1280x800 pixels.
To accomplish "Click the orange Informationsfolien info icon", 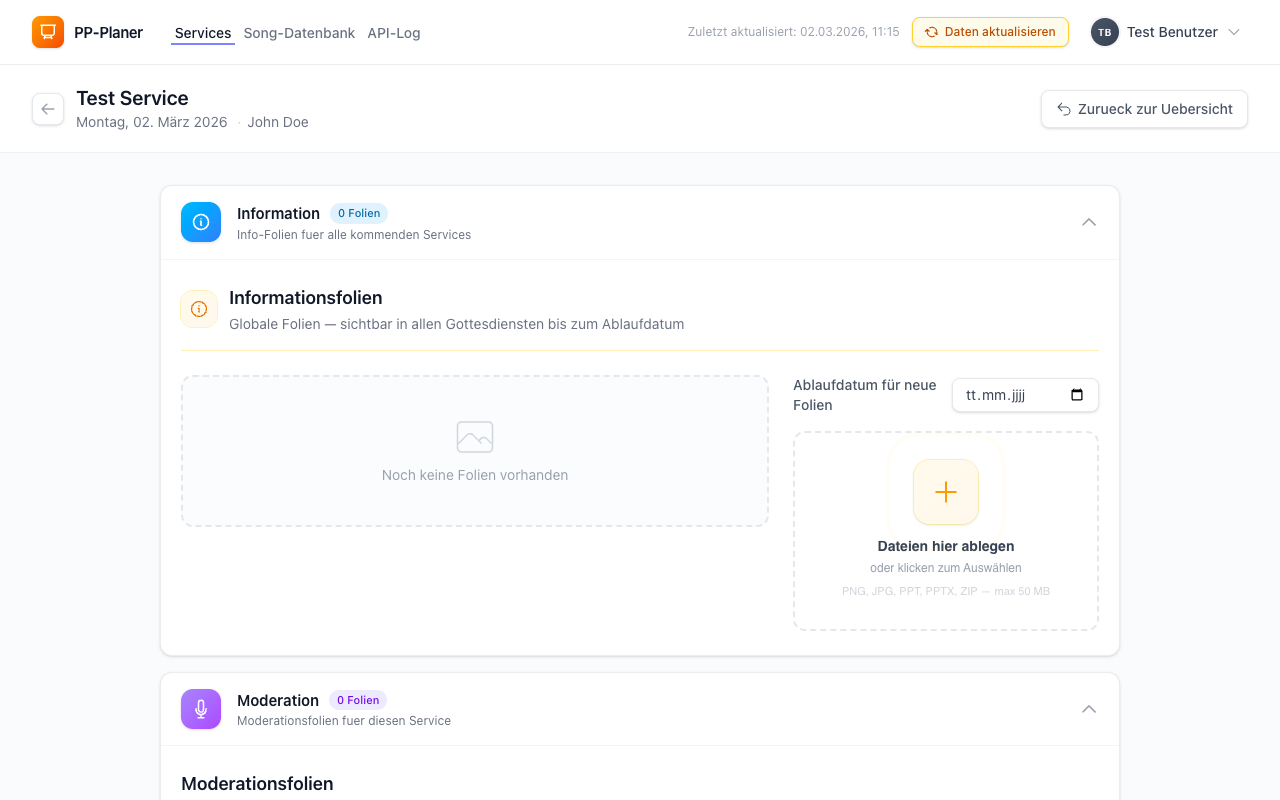I will [199, 309].
